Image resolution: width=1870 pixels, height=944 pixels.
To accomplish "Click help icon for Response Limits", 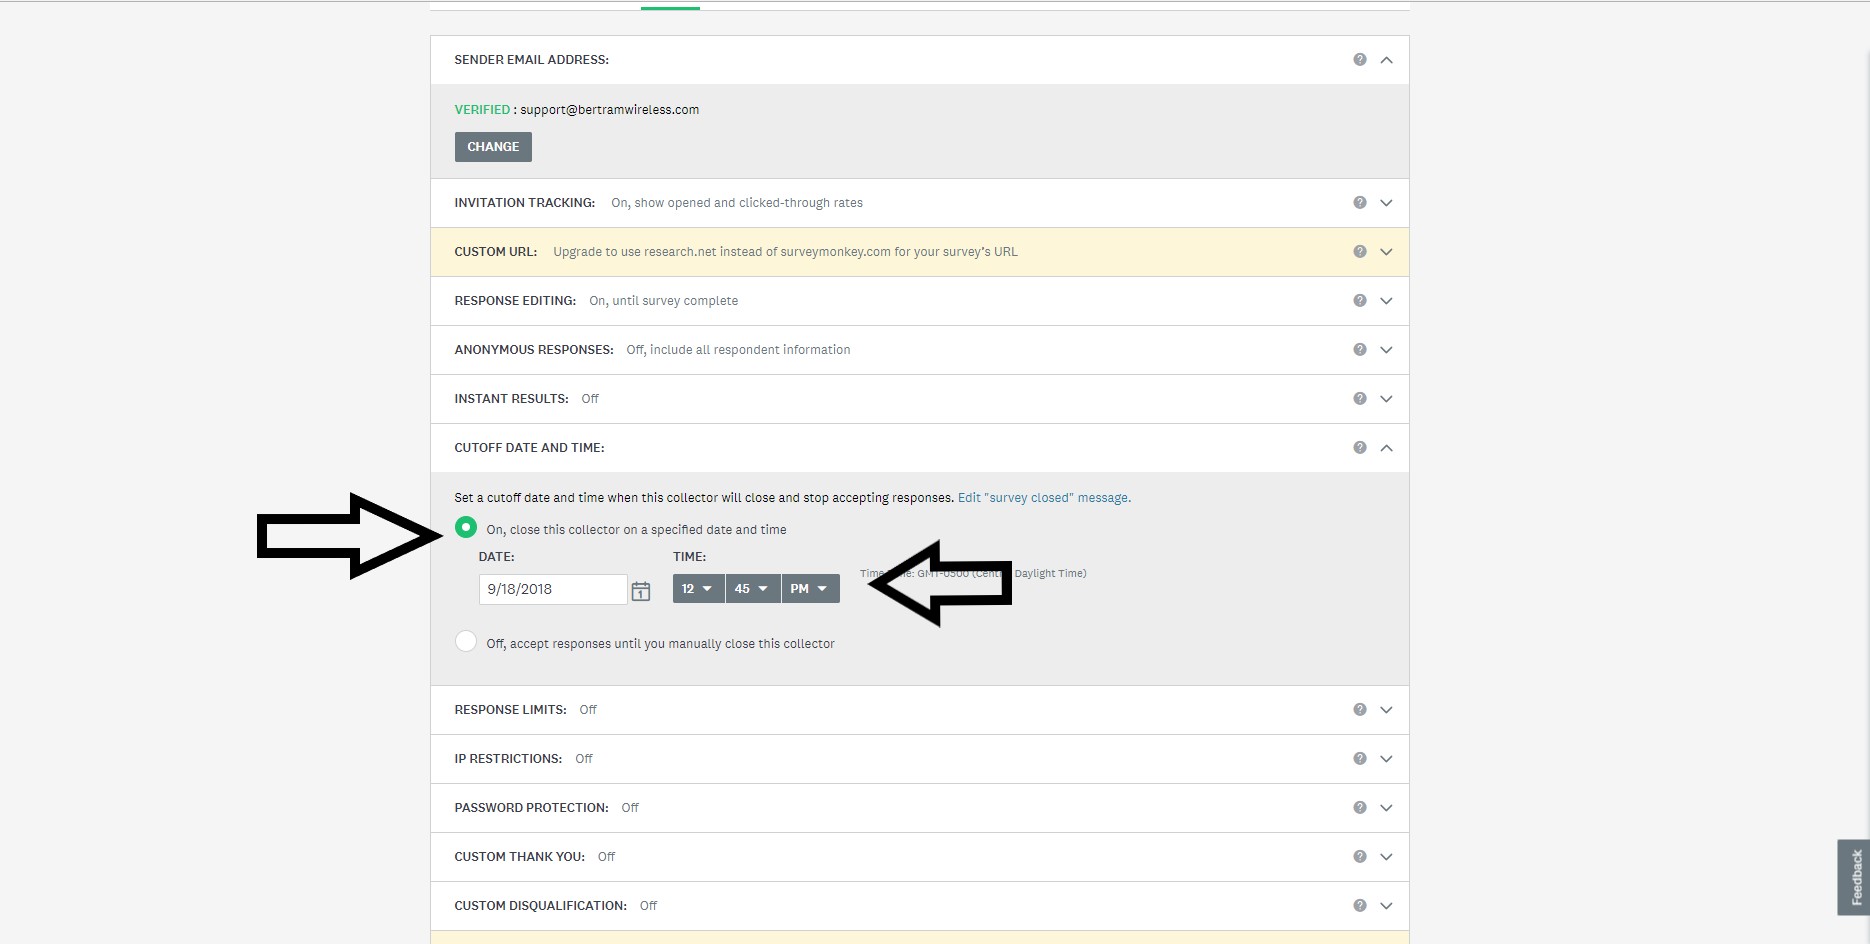I will click(1359, 710).
